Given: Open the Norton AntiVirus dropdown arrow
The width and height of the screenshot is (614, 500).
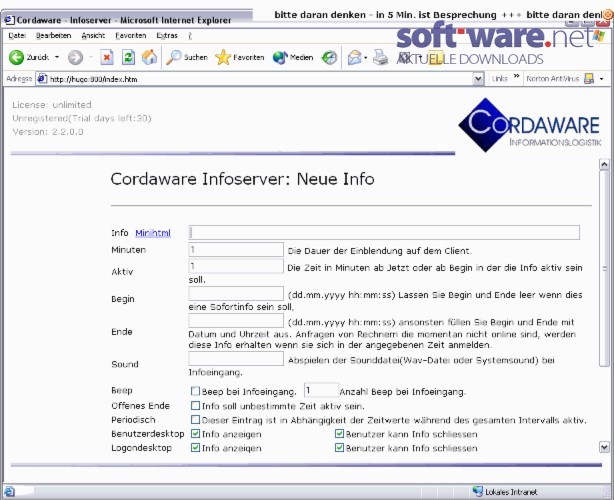Looking at the screenshot, I should [601, 79].
